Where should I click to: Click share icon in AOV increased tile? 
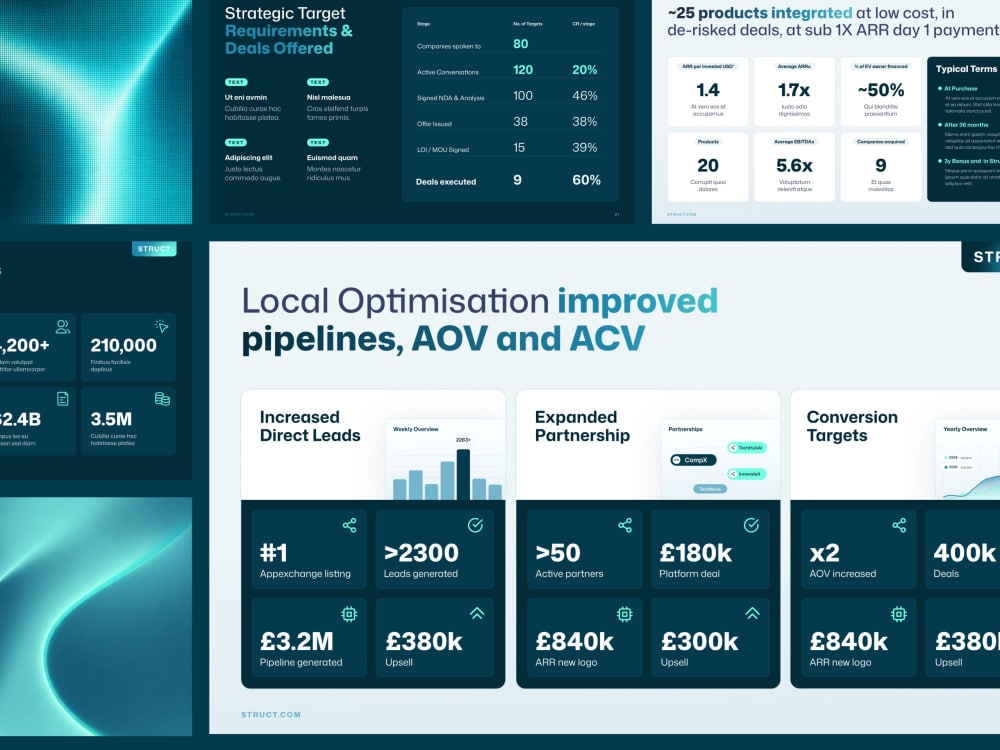tap(899, 526)
